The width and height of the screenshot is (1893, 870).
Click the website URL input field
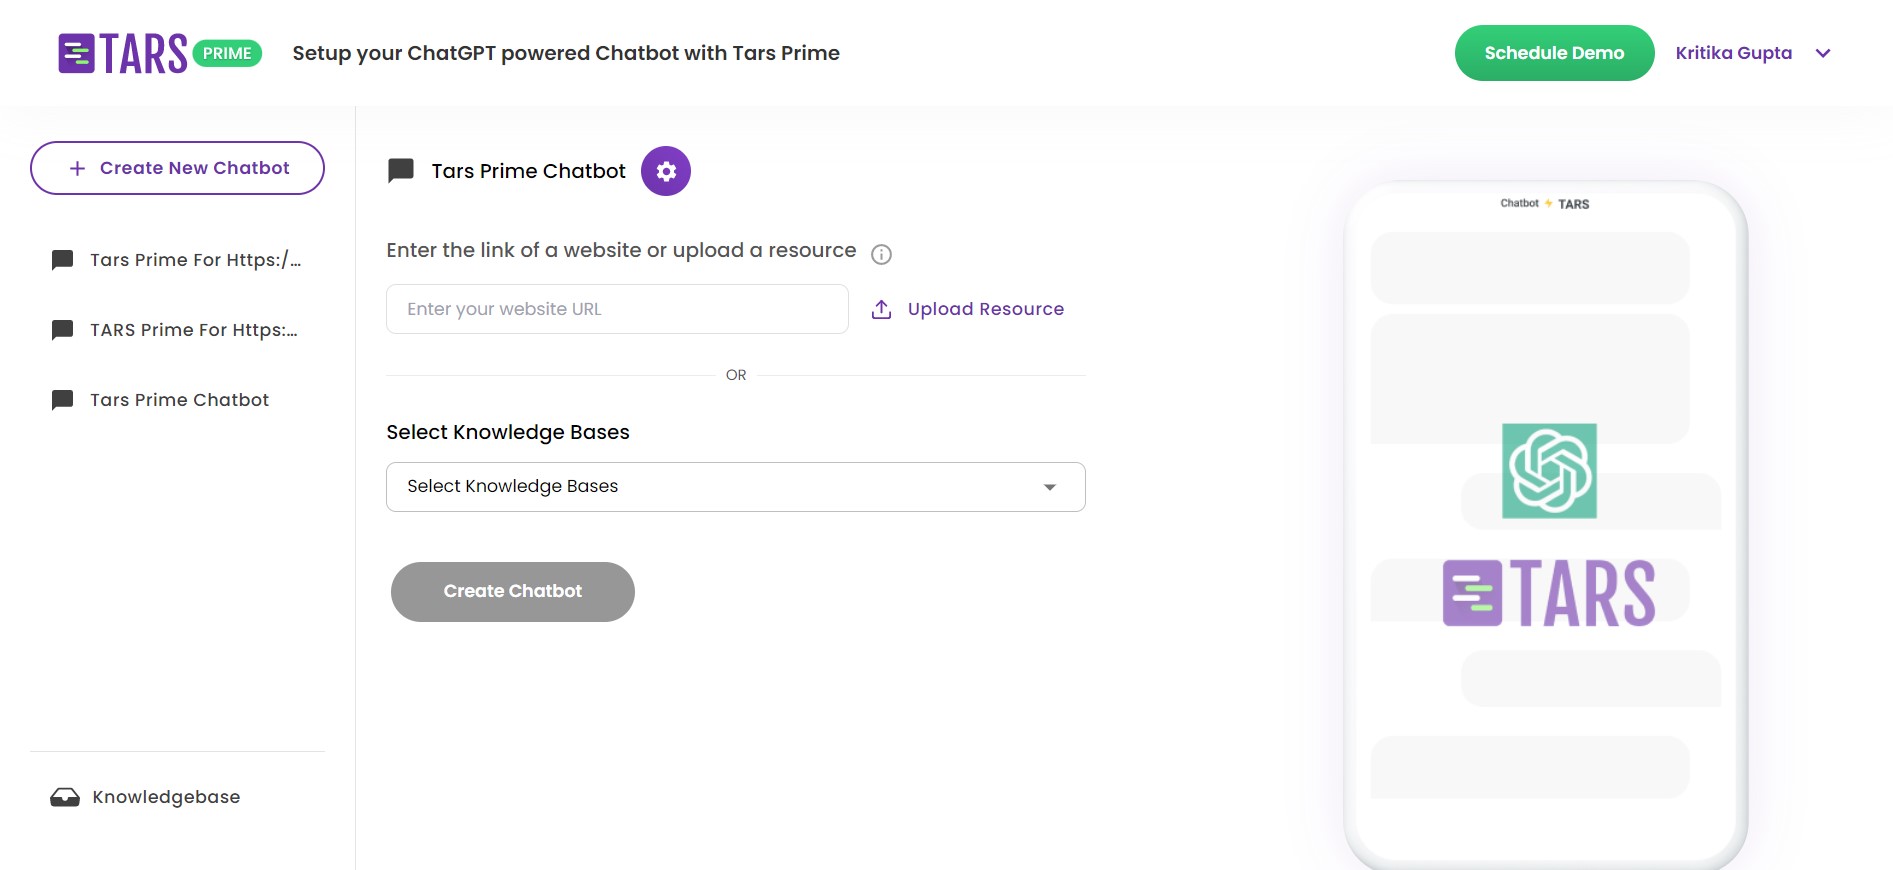point(616,309)
